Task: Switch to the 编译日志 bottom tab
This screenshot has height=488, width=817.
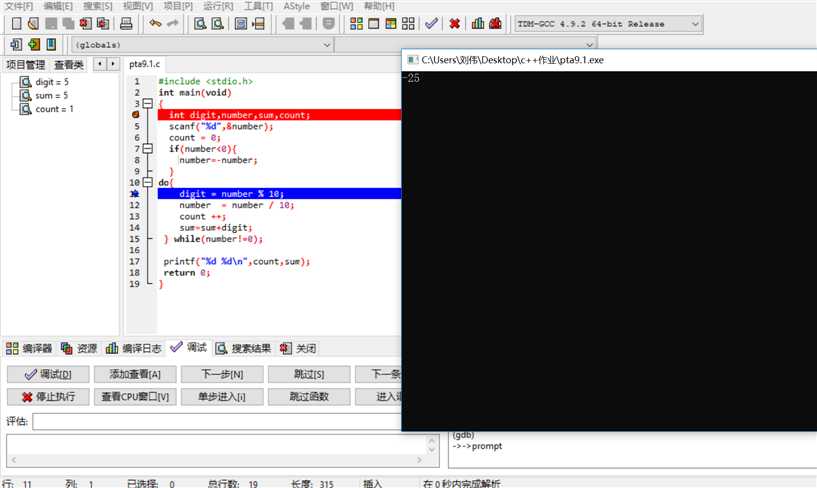Action: [x=133, y=348]
